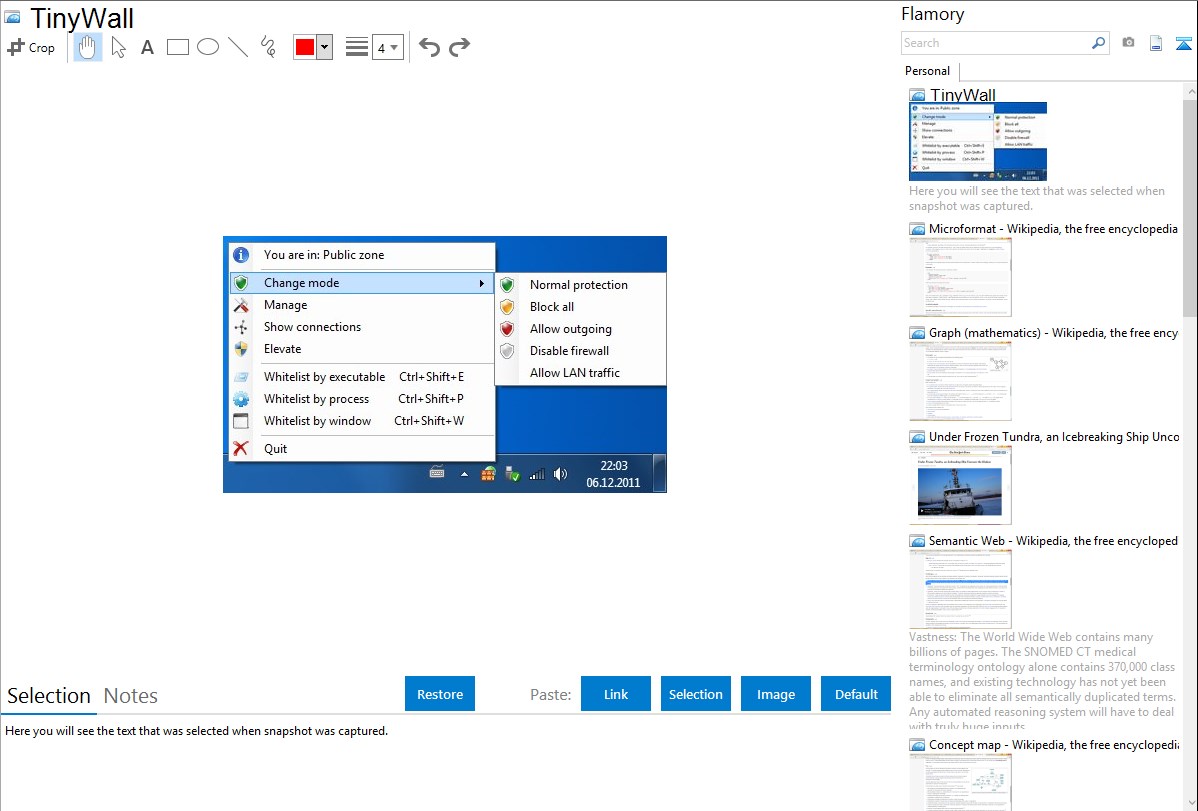Pick the ellipse shape tool

pyautogui.click(x=207, y=47)
